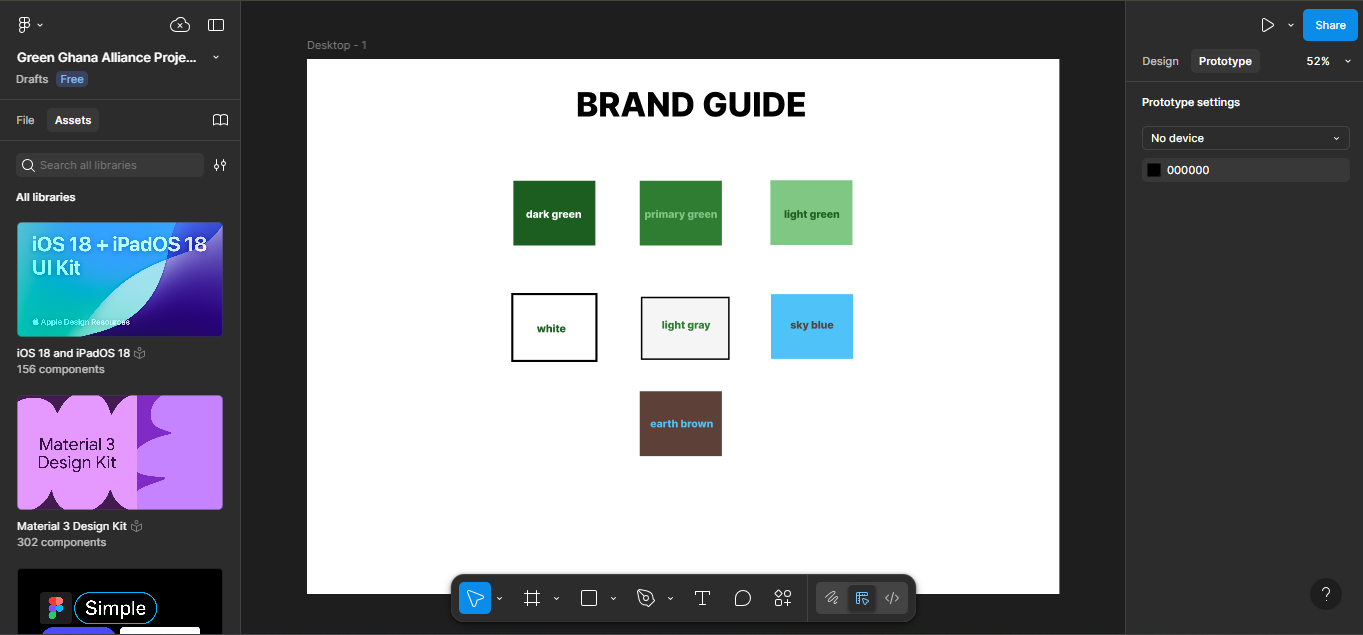Select the Frame tool
This screenshot has width=1363, height=635.
[532, 598]
